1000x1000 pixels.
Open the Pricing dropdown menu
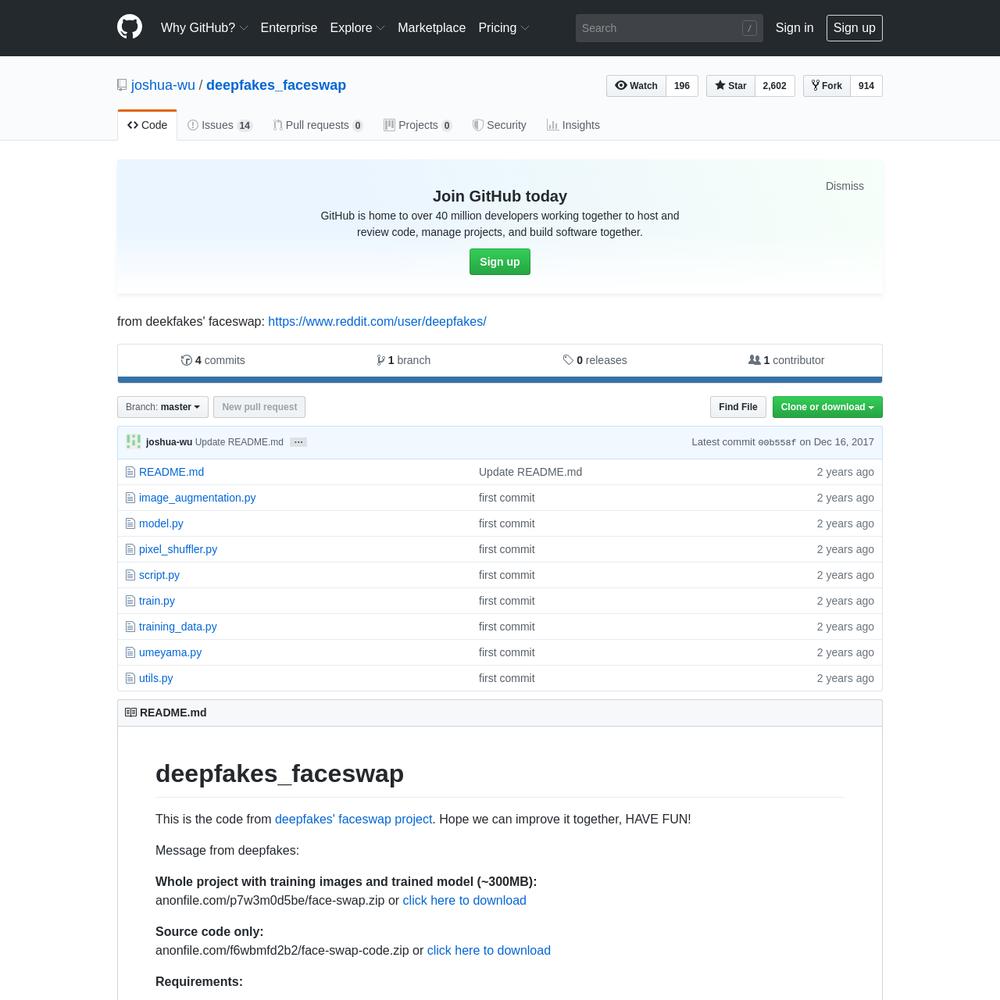(504, 27)
